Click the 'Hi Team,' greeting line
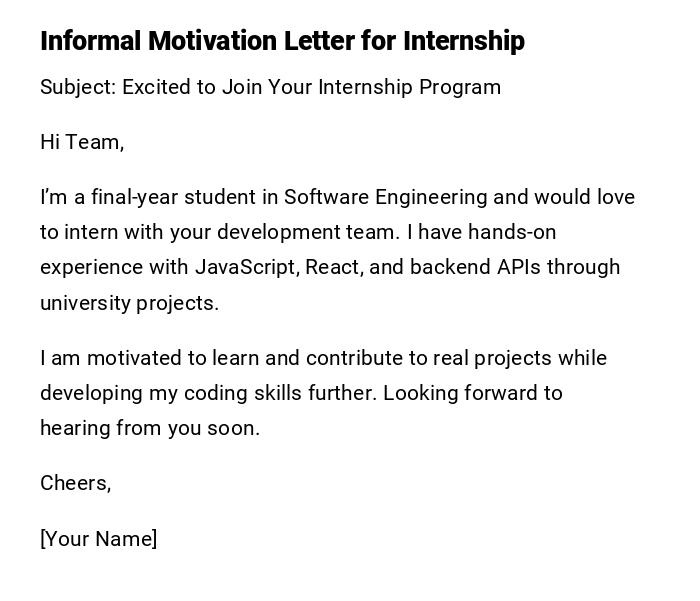Image resolution: width=700 pixels, height=601 pixels. point(82,142)
